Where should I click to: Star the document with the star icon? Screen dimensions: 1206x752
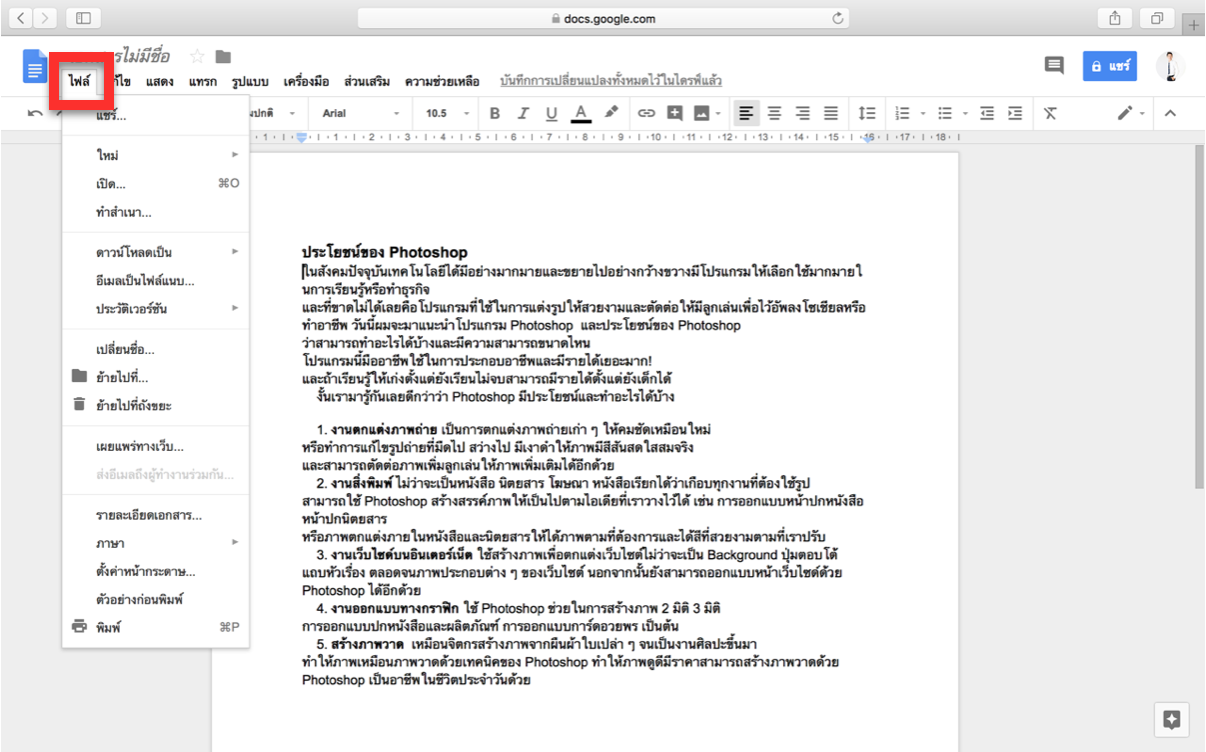tap(197, 56)
